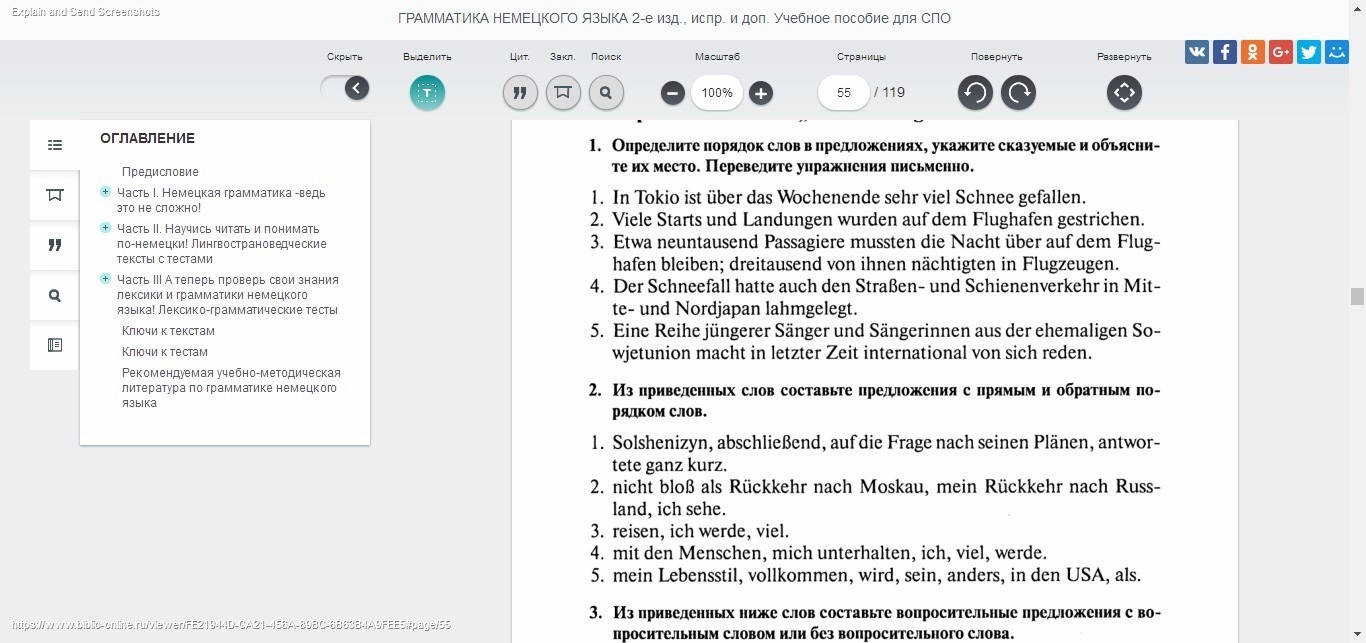Share on VK social network
1366x643 pixels.
pyautogui.click(x=1197, y=52)
